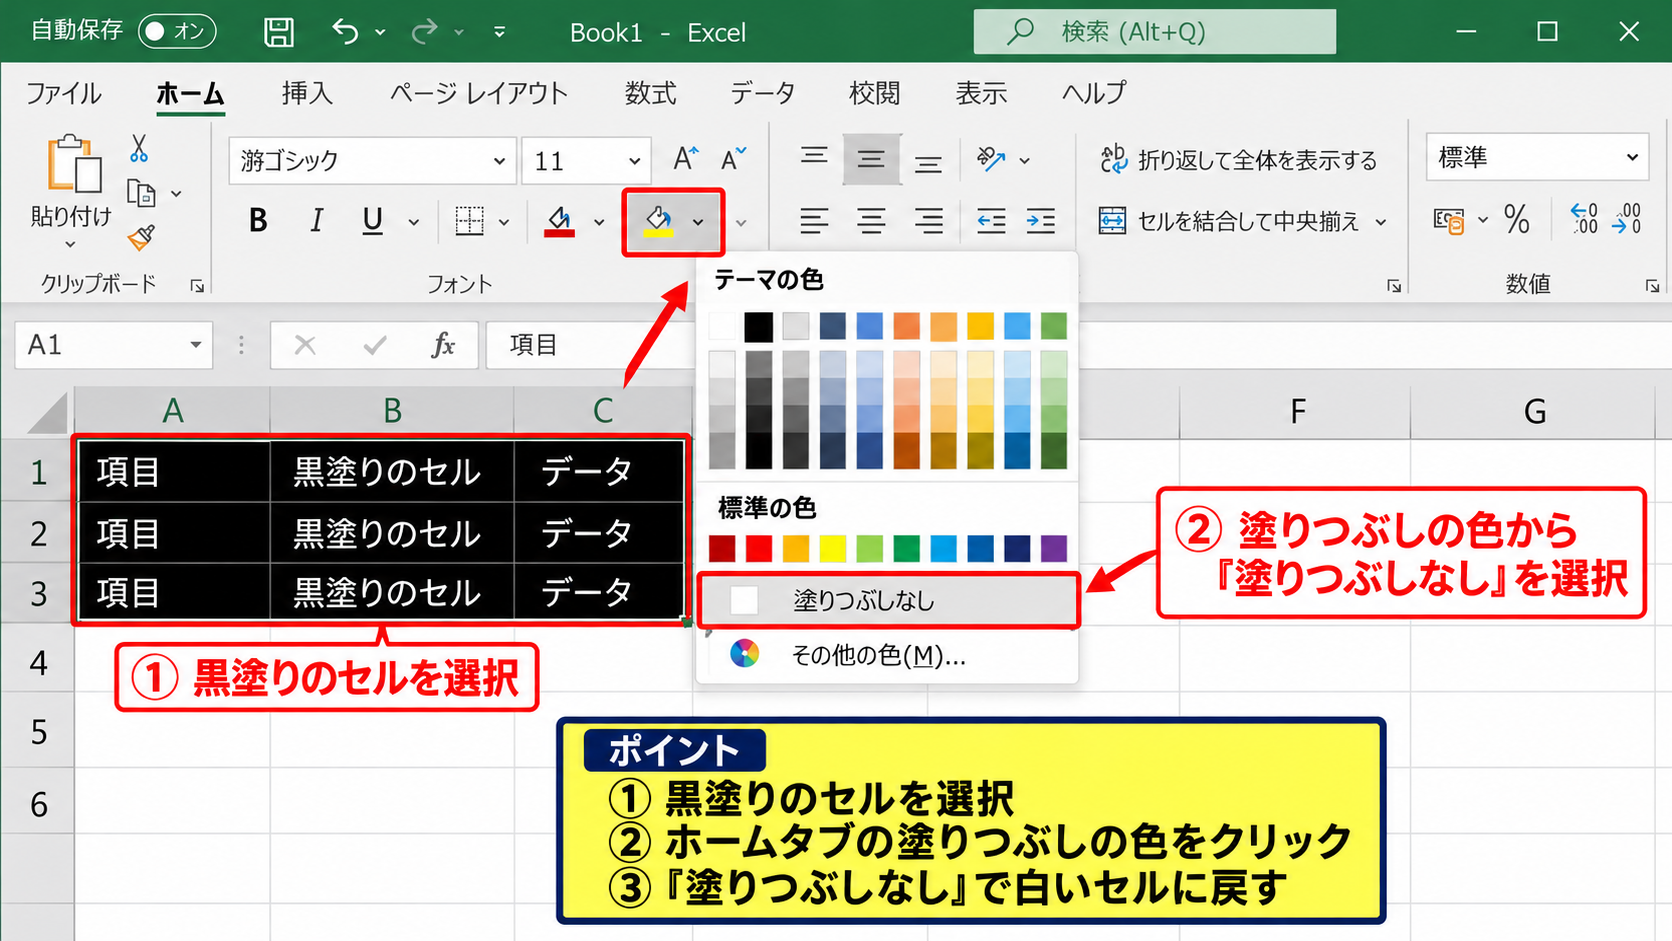1672x941 pixels.
Task: Open clipboard group dialog launcher
Action: [197, 286]
